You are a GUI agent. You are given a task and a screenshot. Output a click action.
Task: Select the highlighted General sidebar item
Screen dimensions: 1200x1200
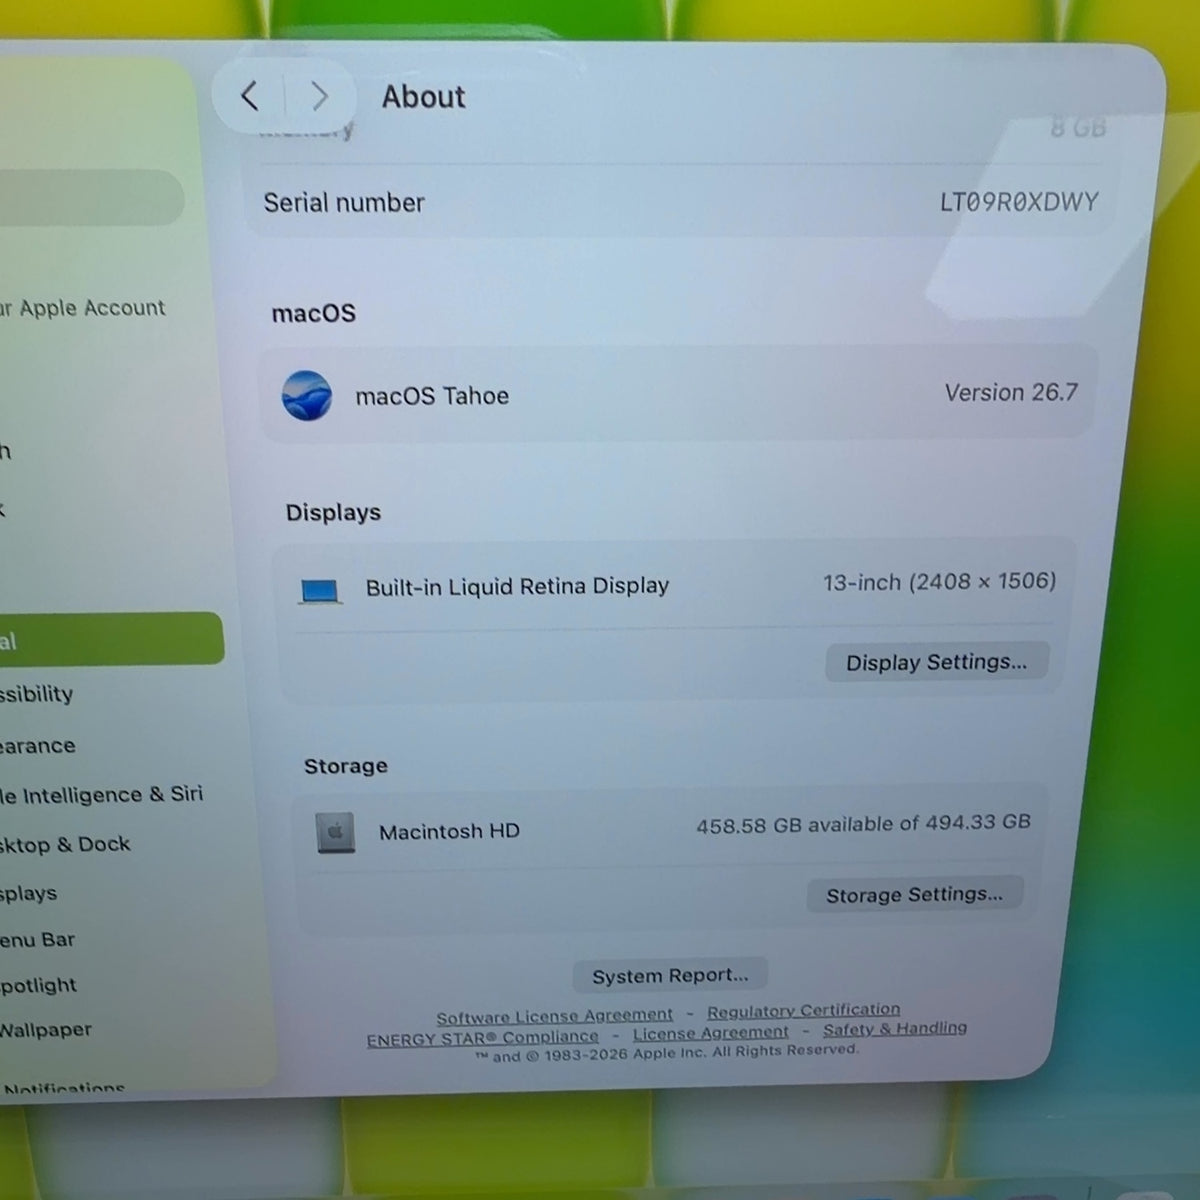[112, 639]
